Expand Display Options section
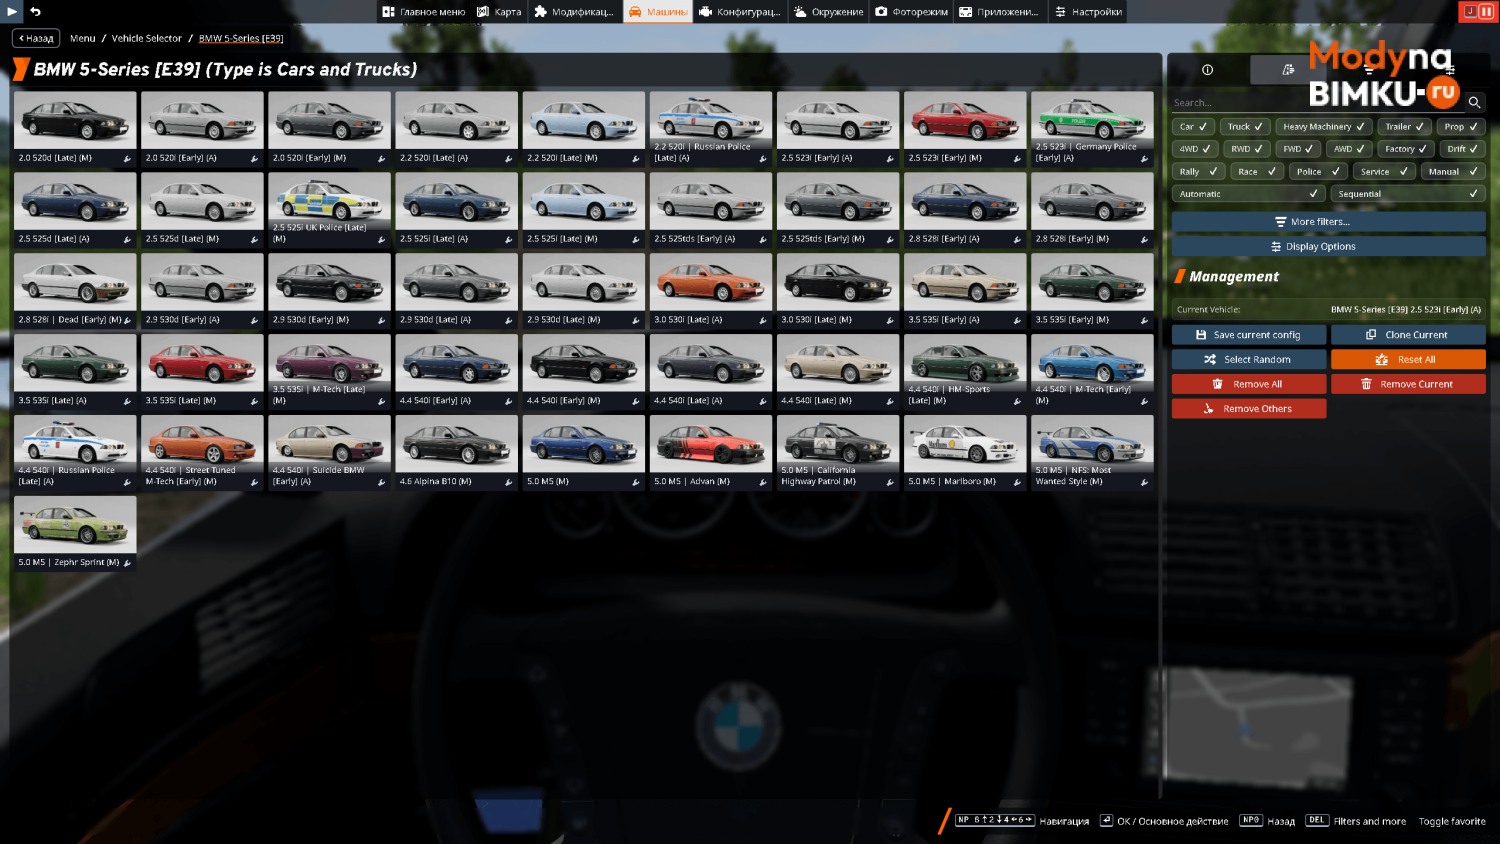The width and height of the screenshot is (1500, 844). (x=1328, y=246)
